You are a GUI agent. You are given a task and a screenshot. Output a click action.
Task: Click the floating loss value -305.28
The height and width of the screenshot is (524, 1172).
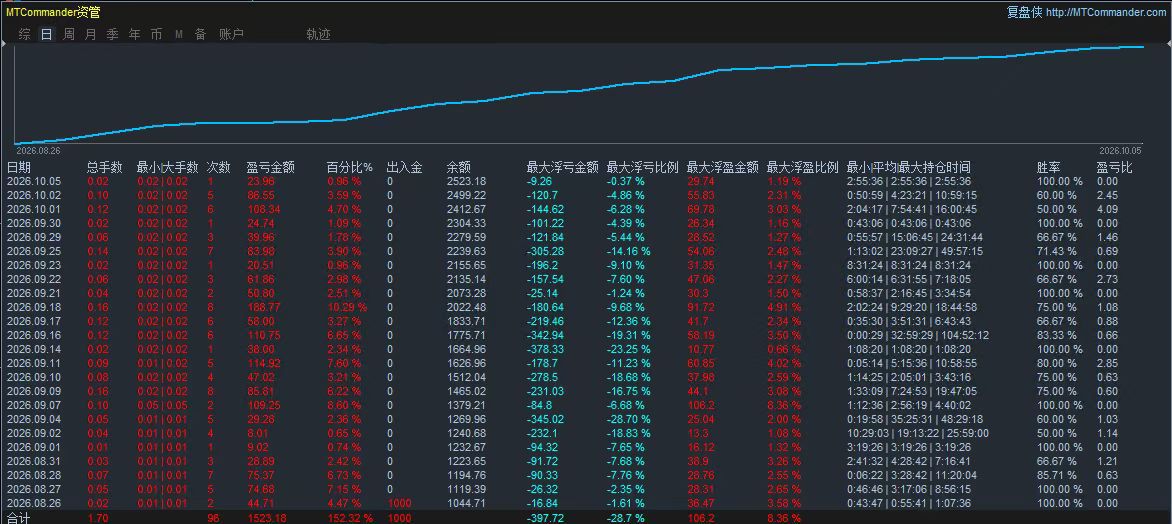click(x=545, y=251)
